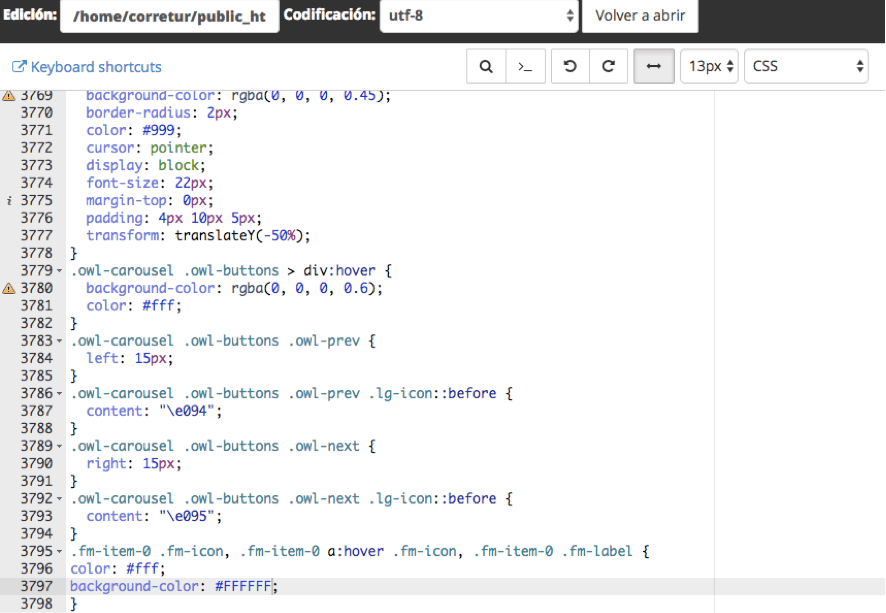Click 'border-radius' property name
886x613 pixels.
[138, 113]
